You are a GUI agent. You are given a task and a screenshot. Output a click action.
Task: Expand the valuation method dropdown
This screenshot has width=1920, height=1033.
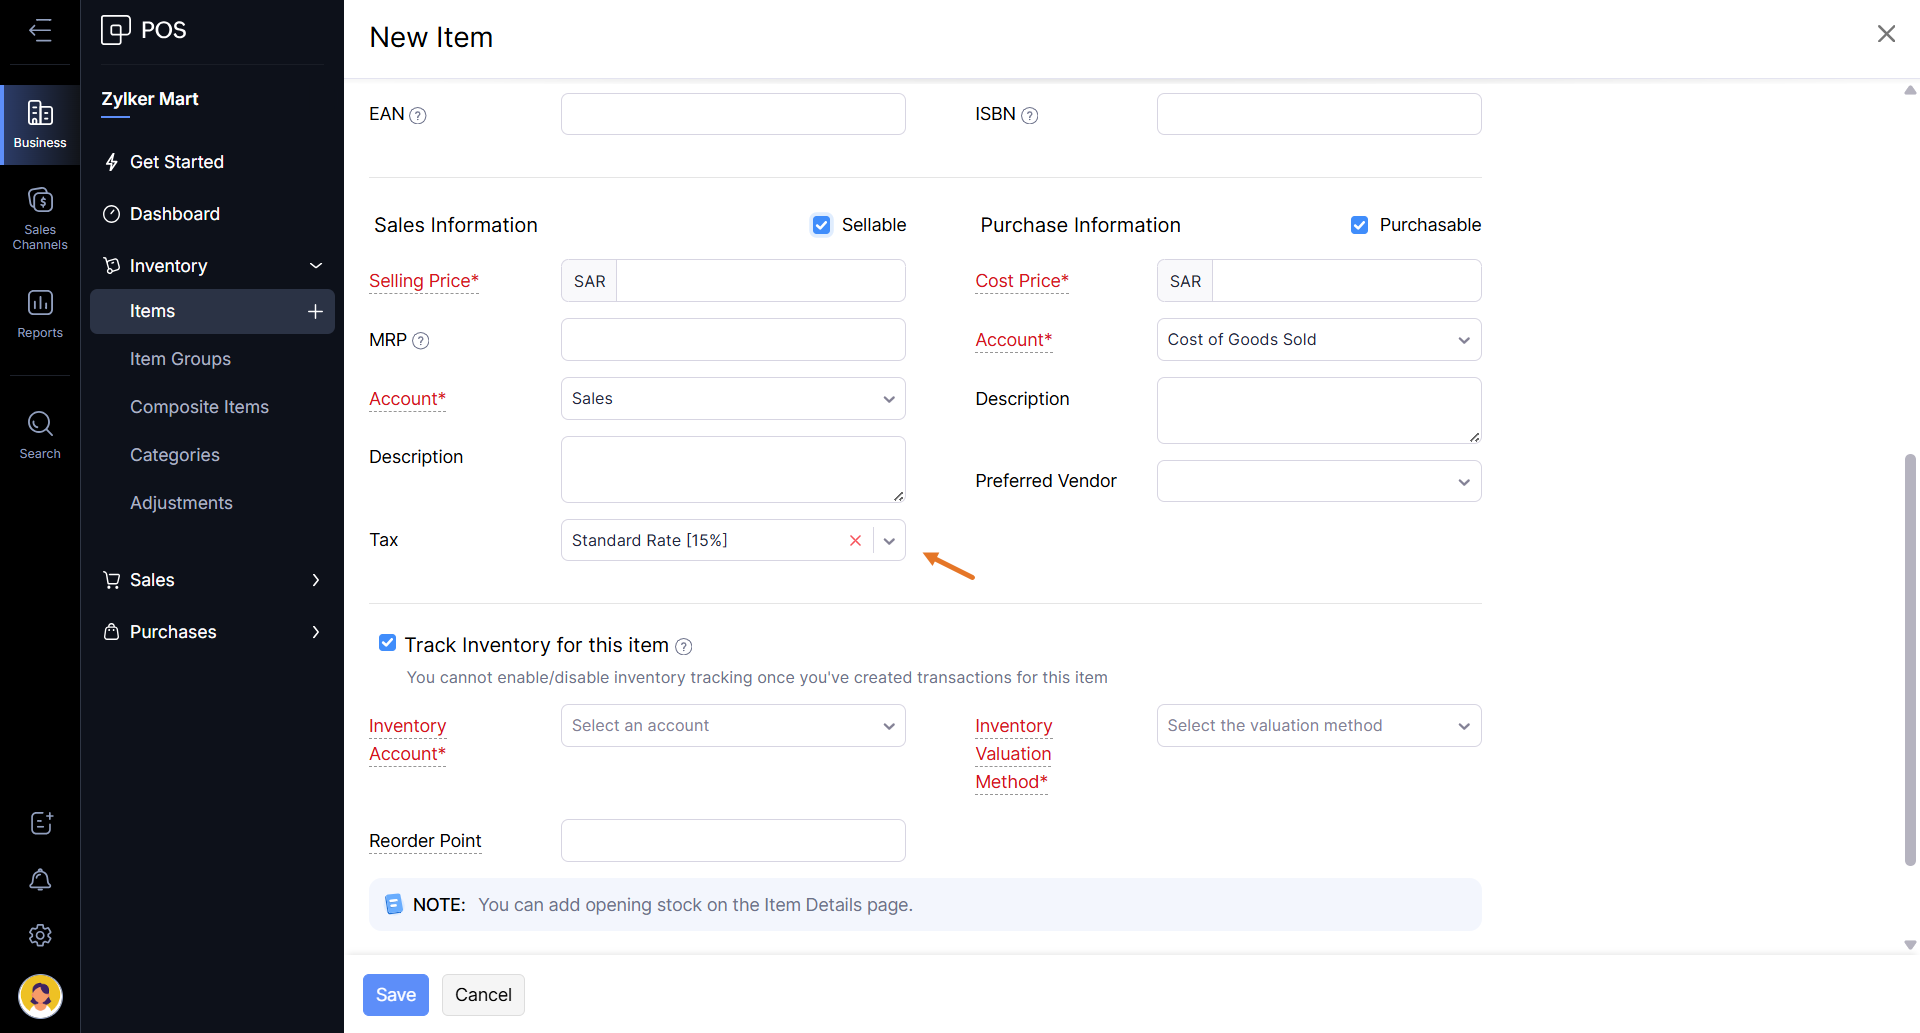pos(1318,726)
